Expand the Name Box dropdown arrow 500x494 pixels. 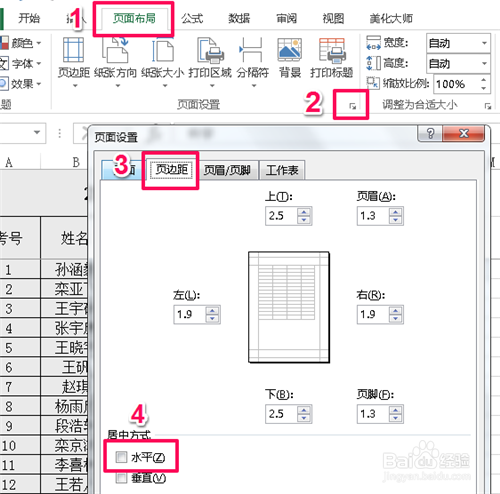pos(37,132)
